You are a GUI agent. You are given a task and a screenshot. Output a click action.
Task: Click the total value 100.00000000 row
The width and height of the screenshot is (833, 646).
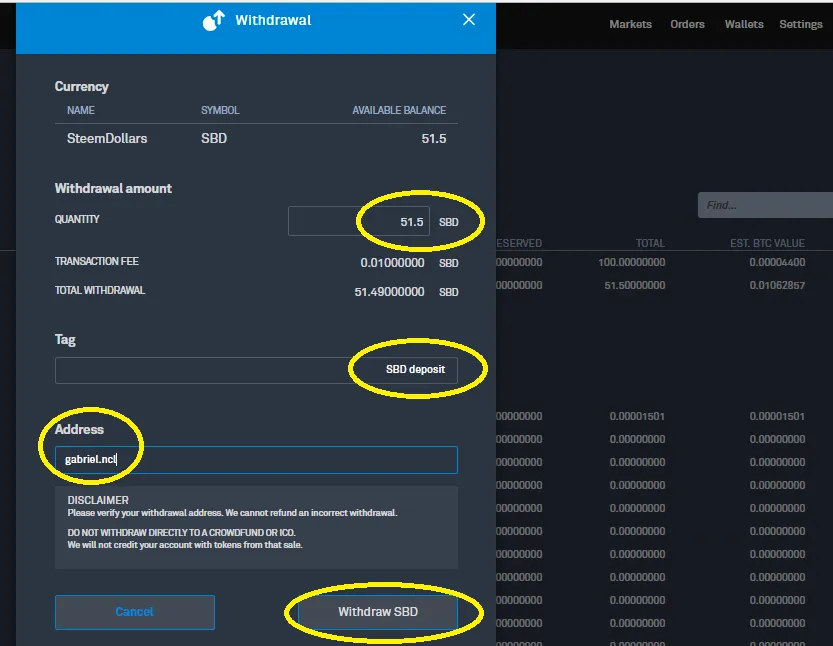click(632, 262)
